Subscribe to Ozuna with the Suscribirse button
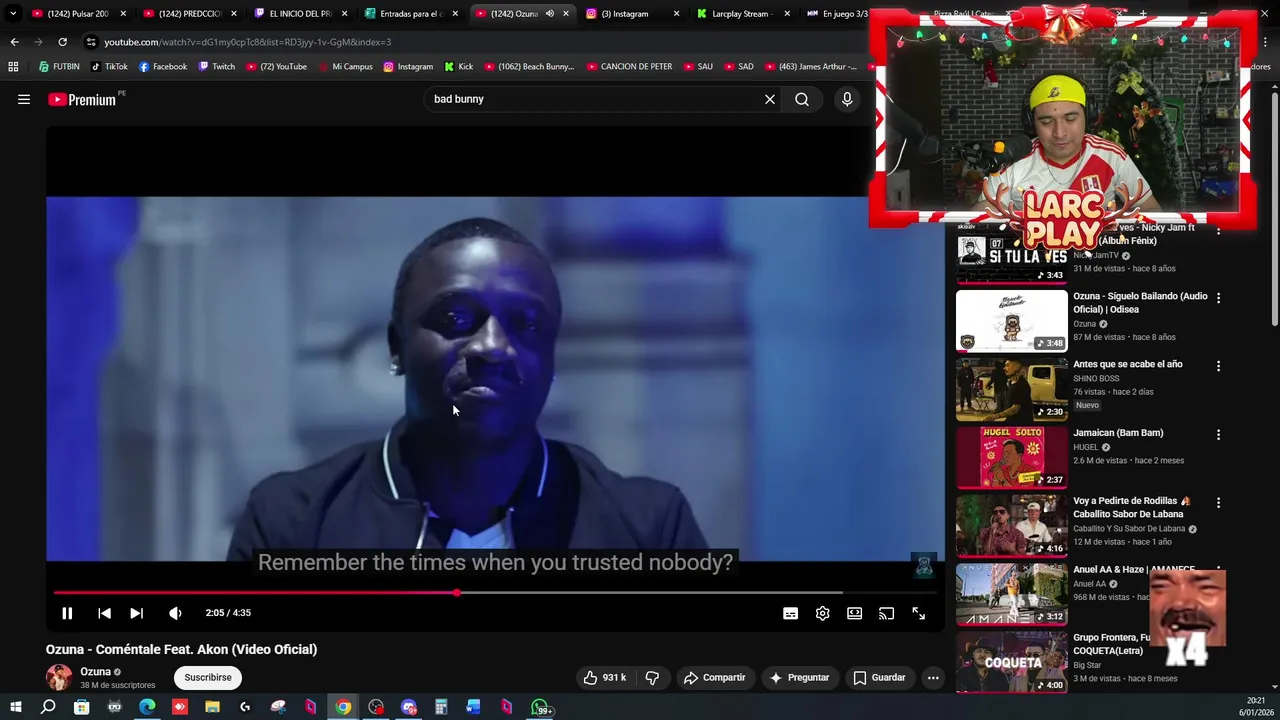The width and height of the screenshot is (1280, 720). (x=208, y=677)
